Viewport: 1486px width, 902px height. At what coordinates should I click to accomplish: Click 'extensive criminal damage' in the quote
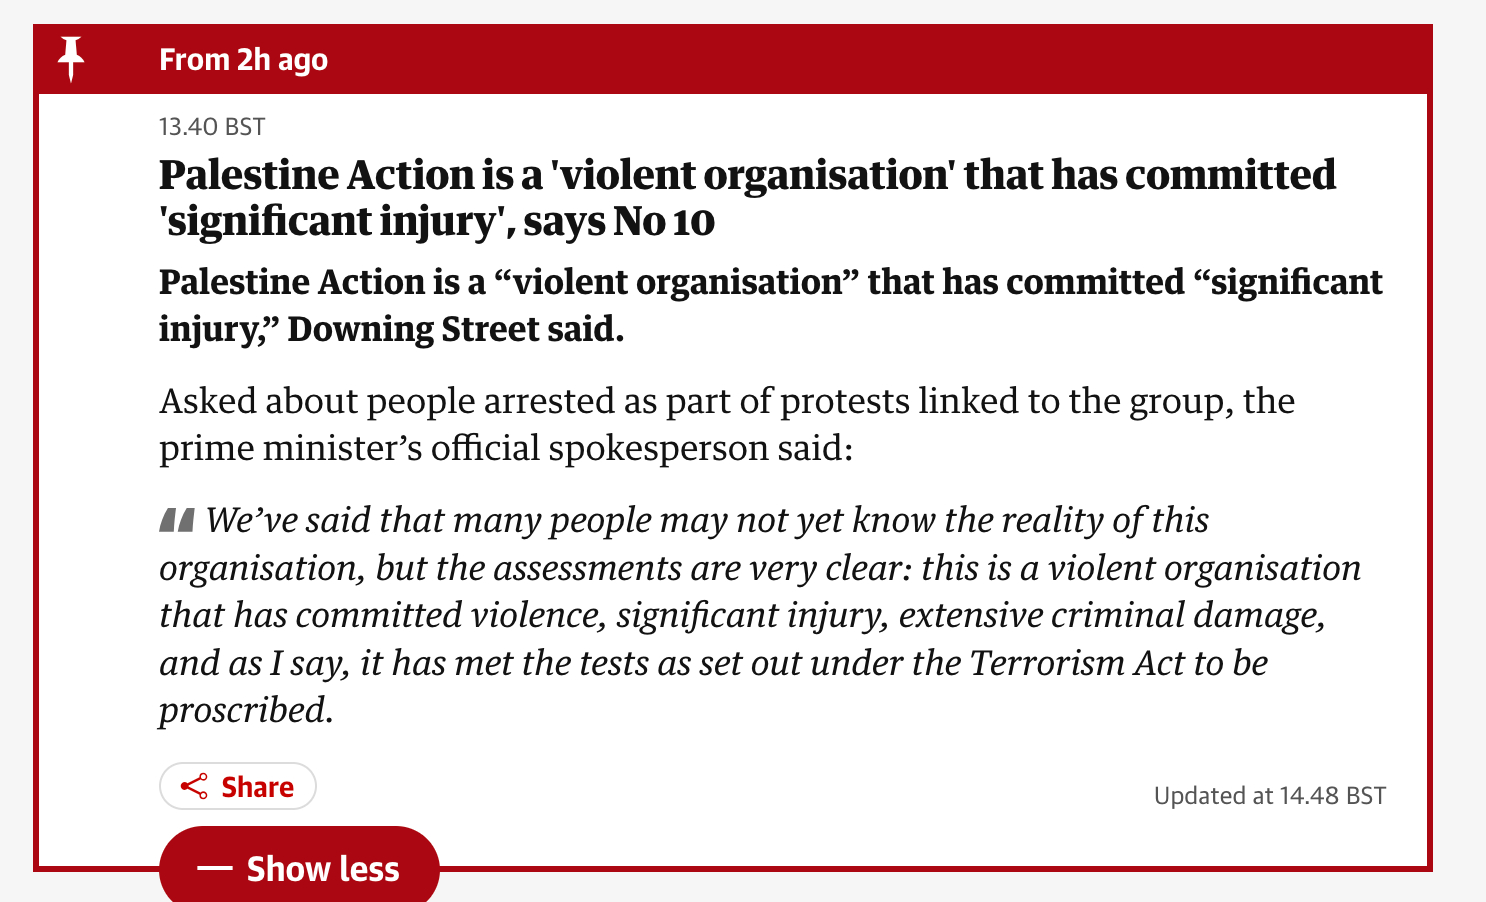[1110, 615]
